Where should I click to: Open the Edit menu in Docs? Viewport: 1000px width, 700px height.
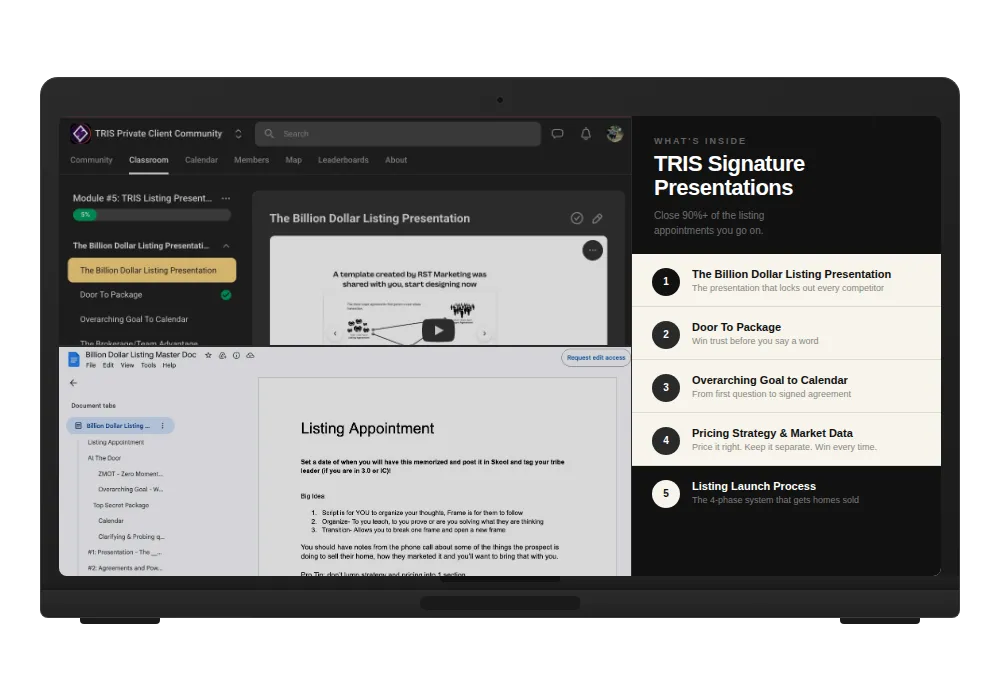point(108,365)
